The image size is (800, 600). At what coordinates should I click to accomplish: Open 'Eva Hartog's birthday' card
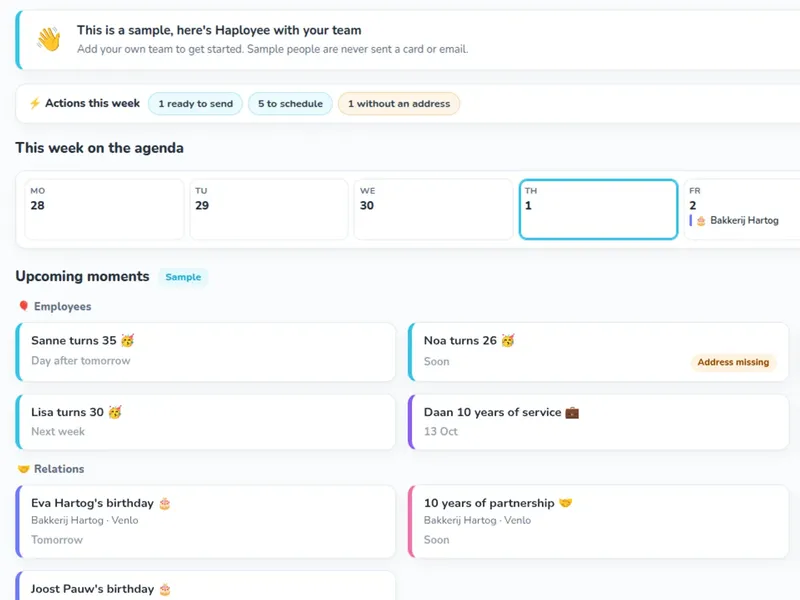[x=206, y=521]
